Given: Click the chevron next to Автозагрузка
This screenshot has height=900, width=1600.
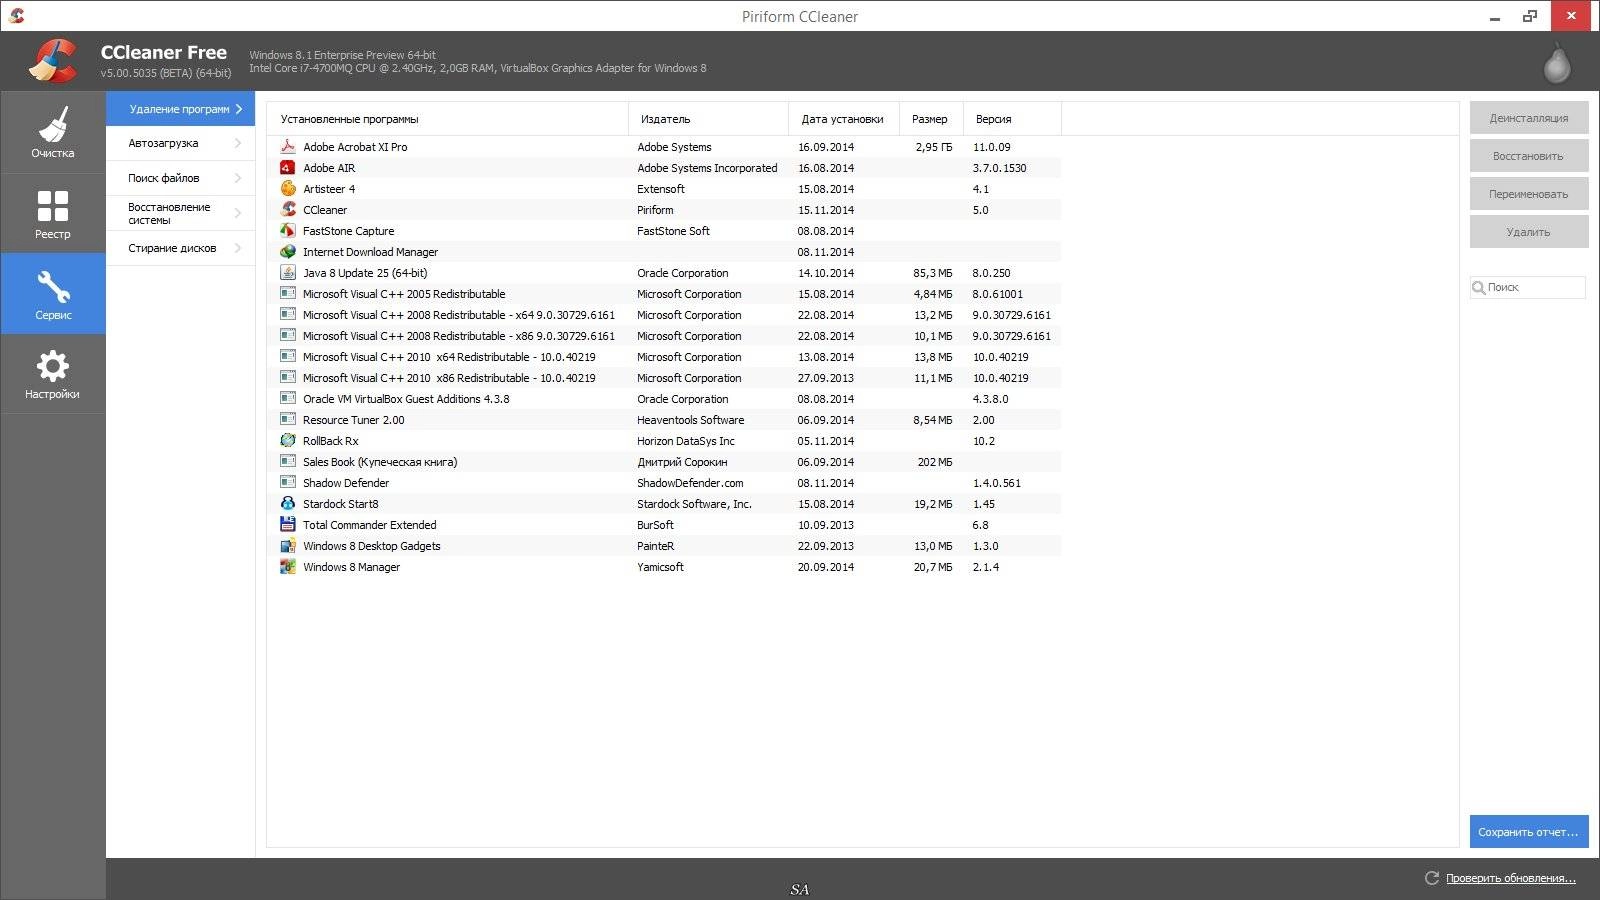Looking at the screenshot, I should (238, 143).
